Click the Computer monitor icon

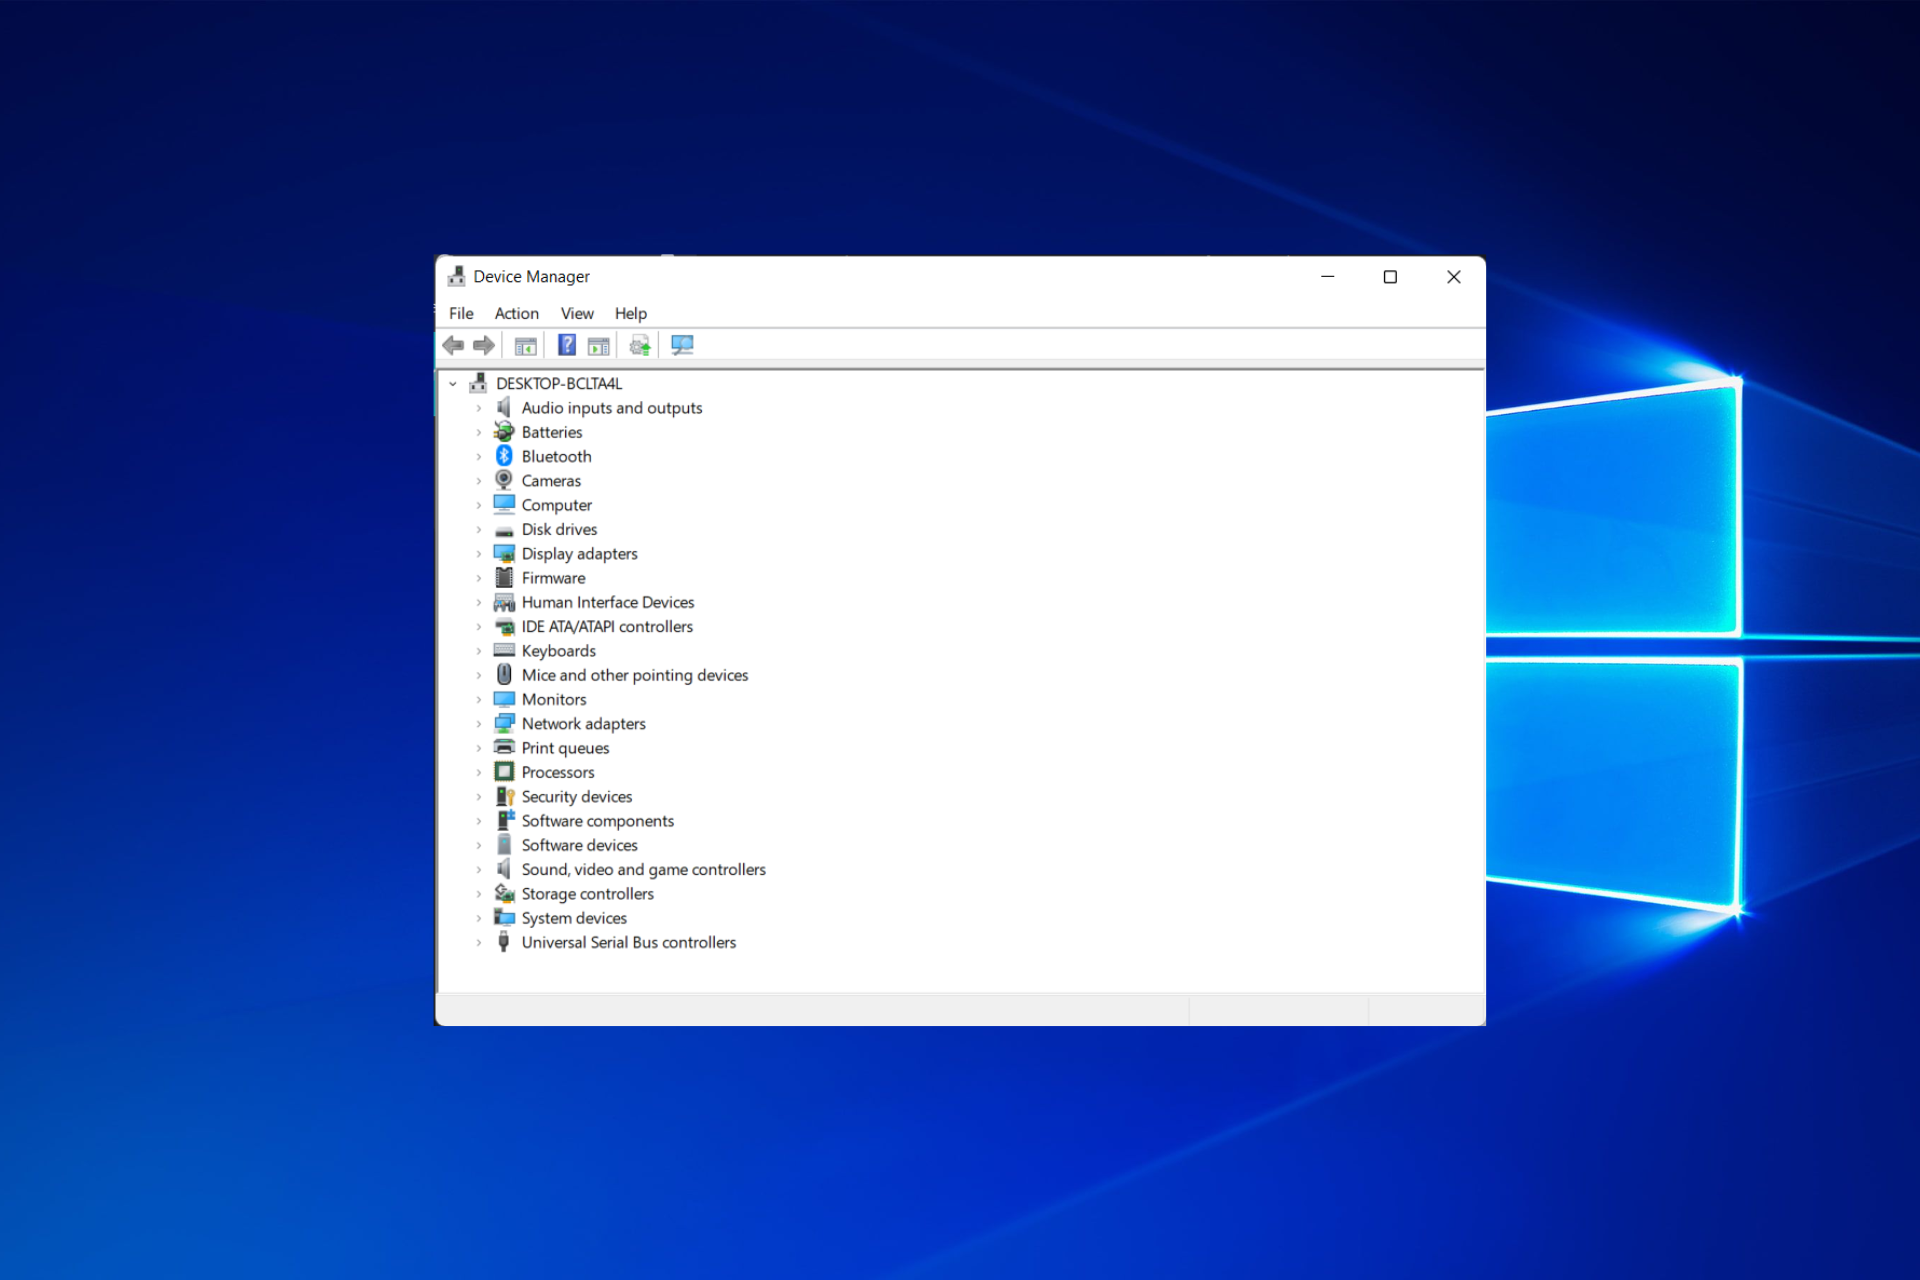click(x=504, y=504)
